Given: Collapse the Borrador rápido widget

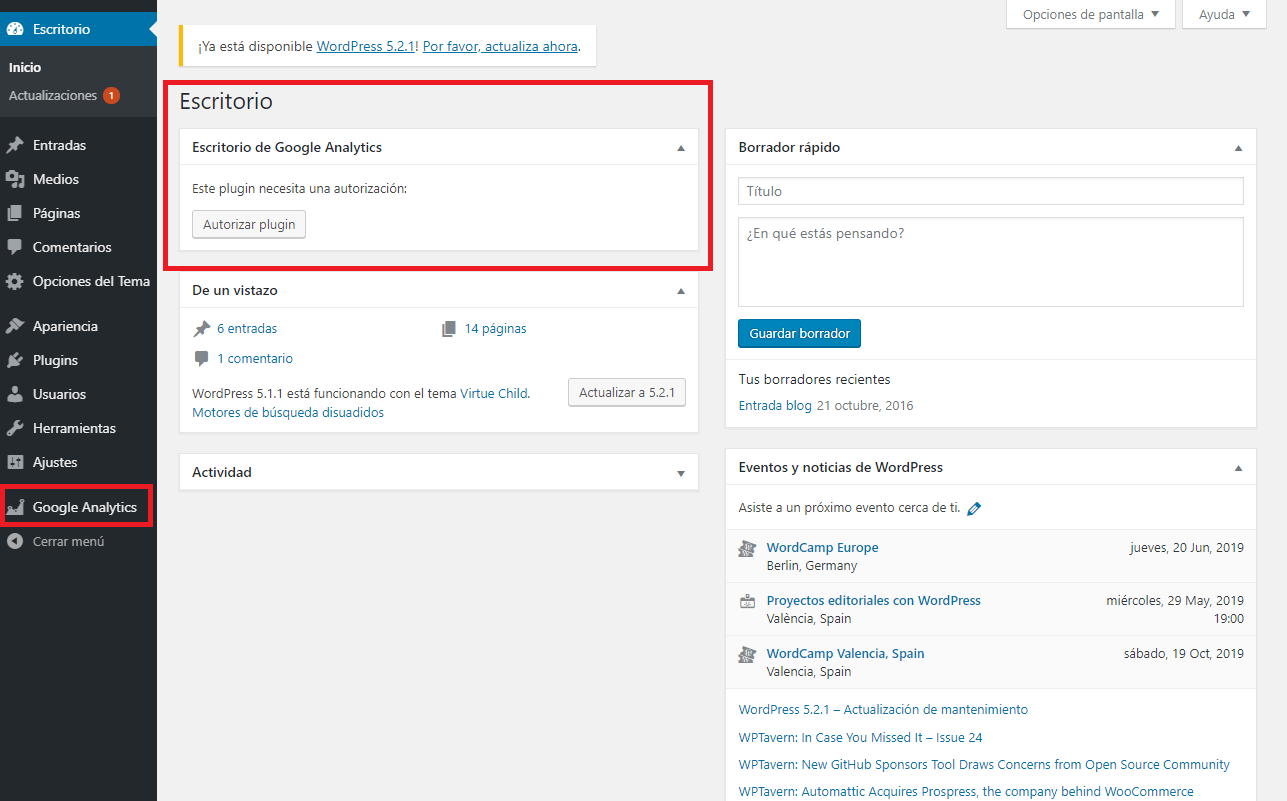Looking at the screenshot, I should 1238,148.
